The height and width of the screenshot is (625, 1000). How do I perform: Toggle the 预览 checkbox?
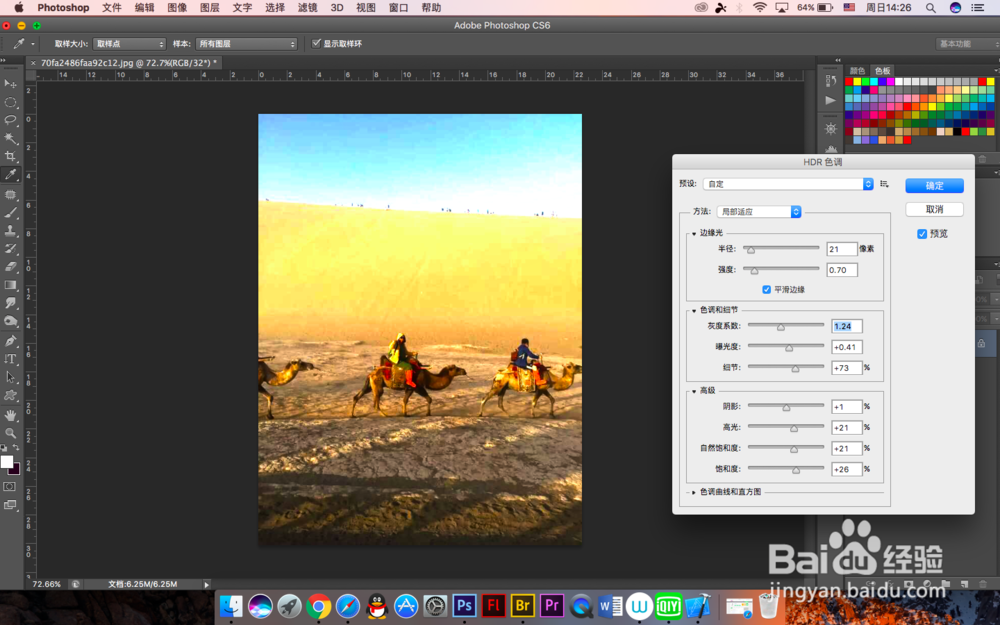pos(922,234)
